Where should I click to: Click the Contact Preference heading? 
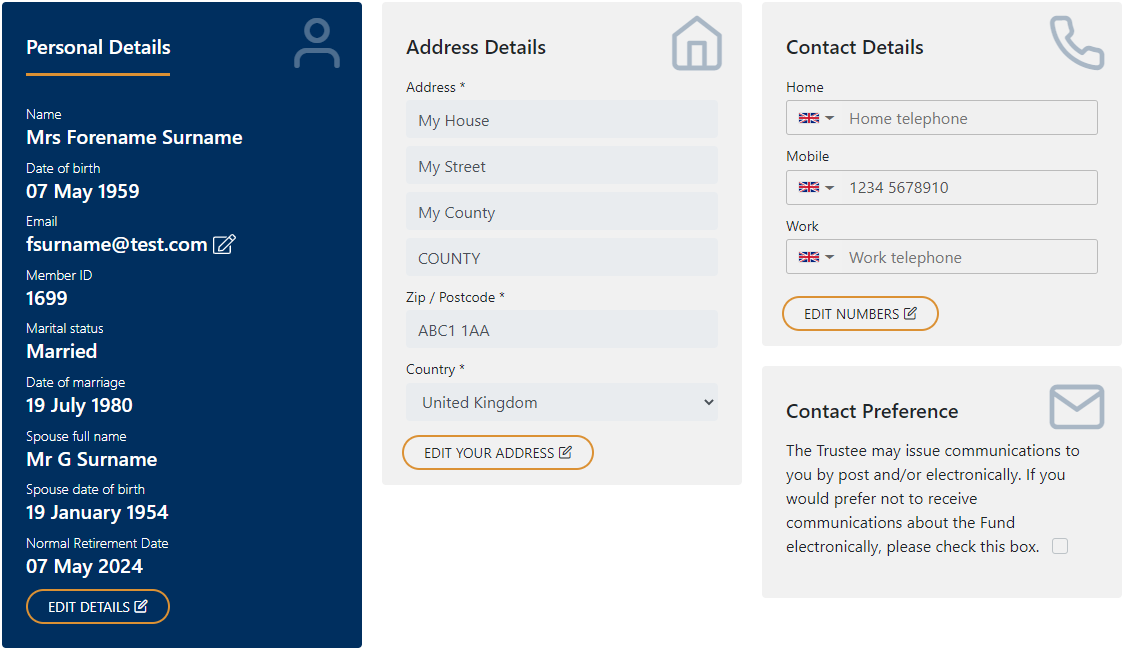click(872, 411)
